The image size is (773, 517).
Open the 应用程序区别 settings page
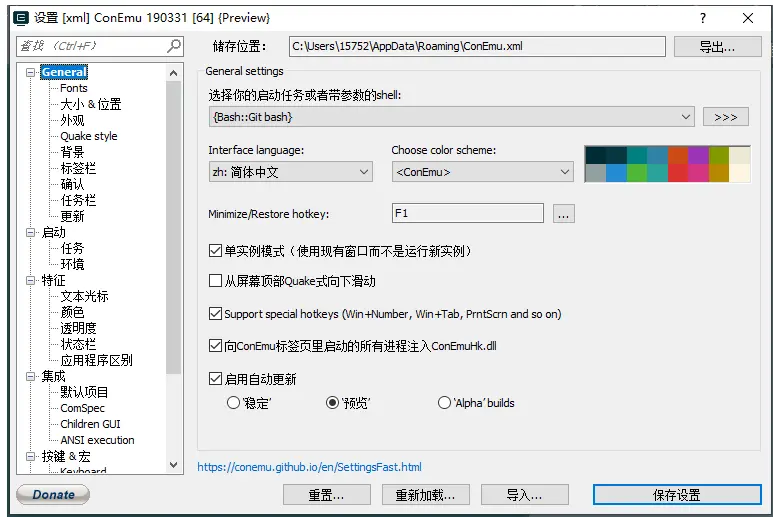[96, 360]
